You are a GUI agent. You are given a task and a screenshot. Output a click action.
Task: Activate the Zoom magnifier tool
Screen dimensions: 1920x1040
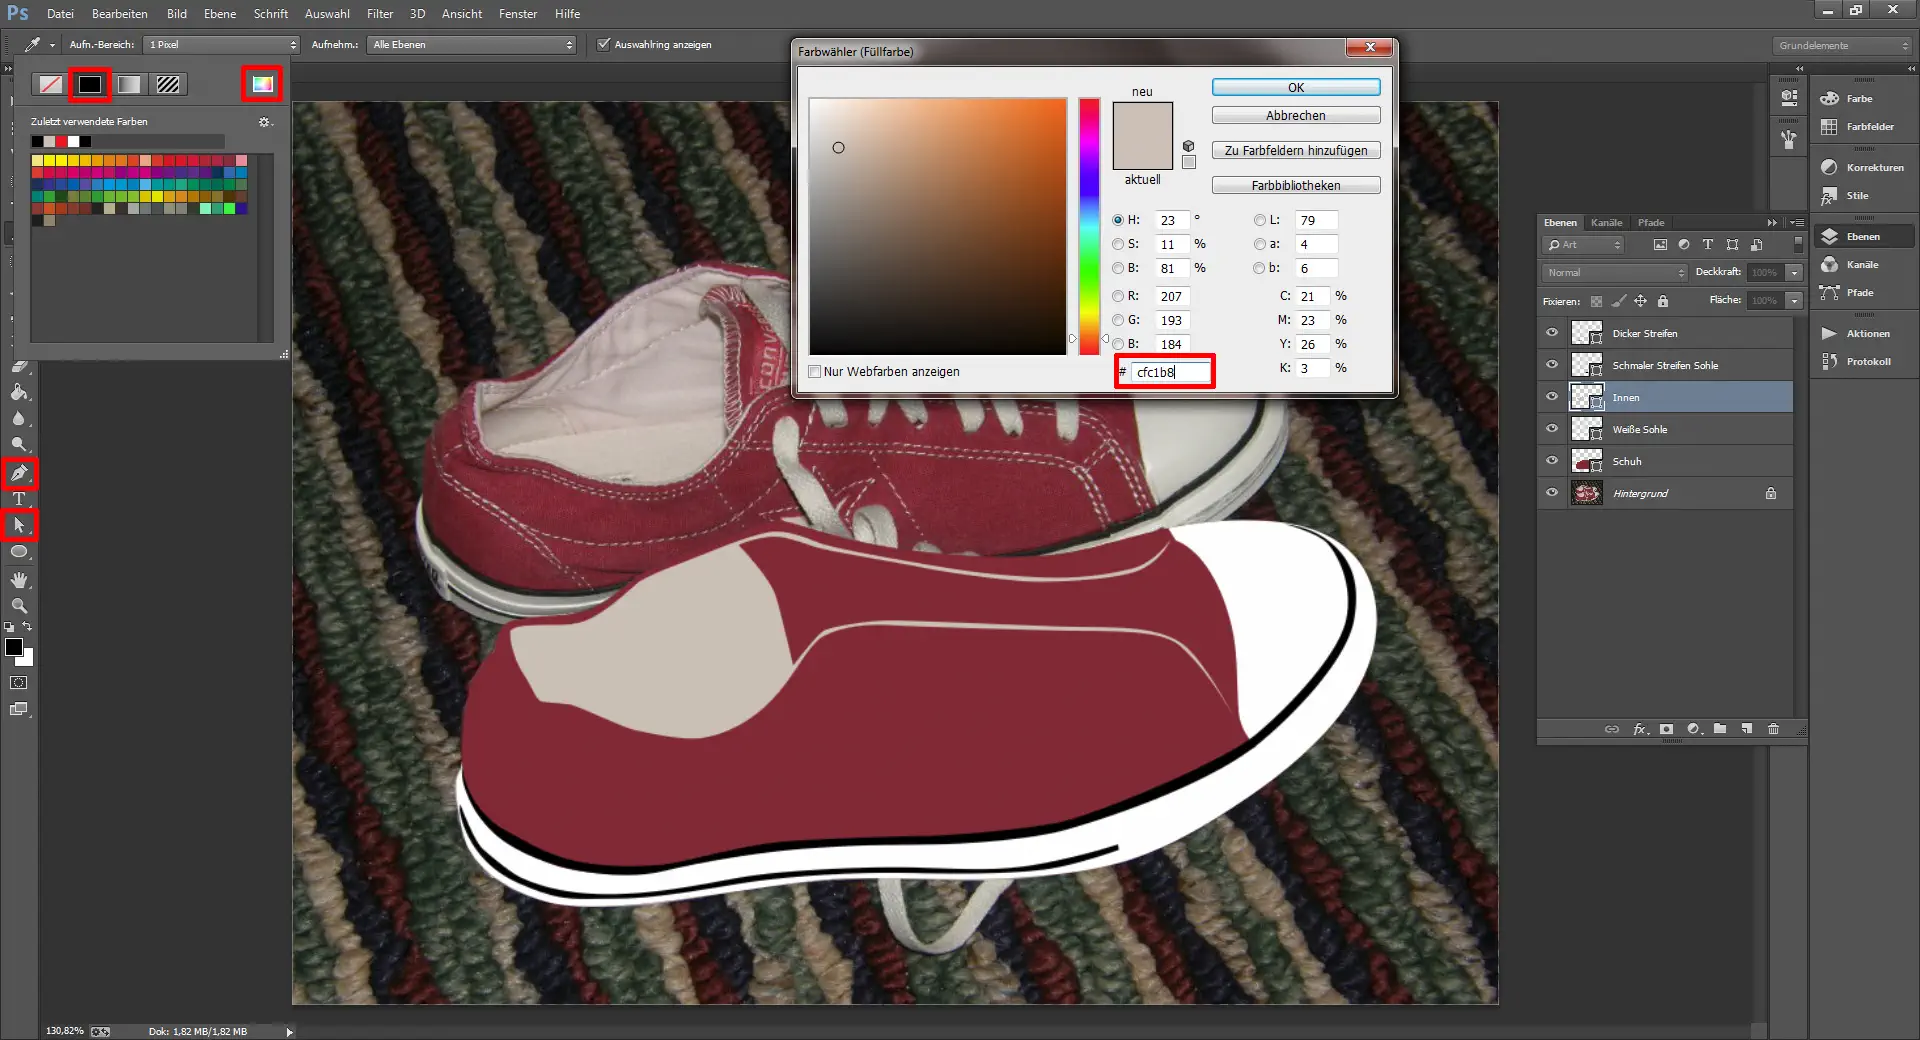19,606
